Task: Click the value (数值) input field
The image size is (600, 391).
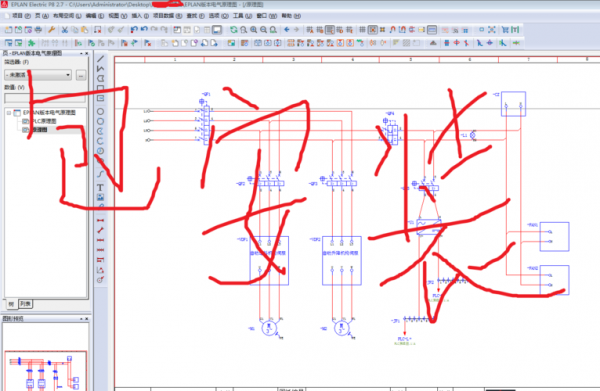Action: (45, 98)
